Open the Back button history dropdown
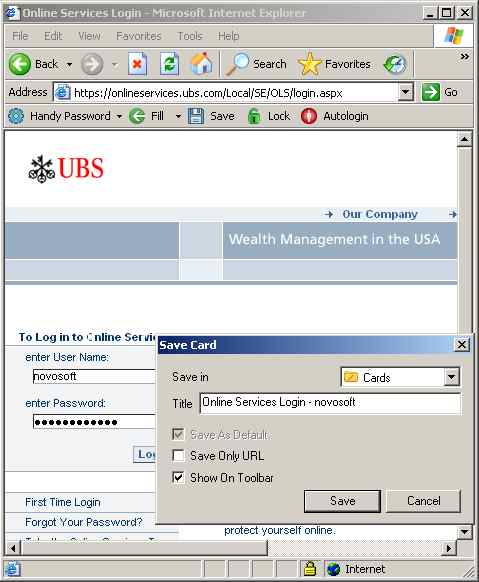The height and width of the screenshot is (582, 479). click(x=69, y=65)
